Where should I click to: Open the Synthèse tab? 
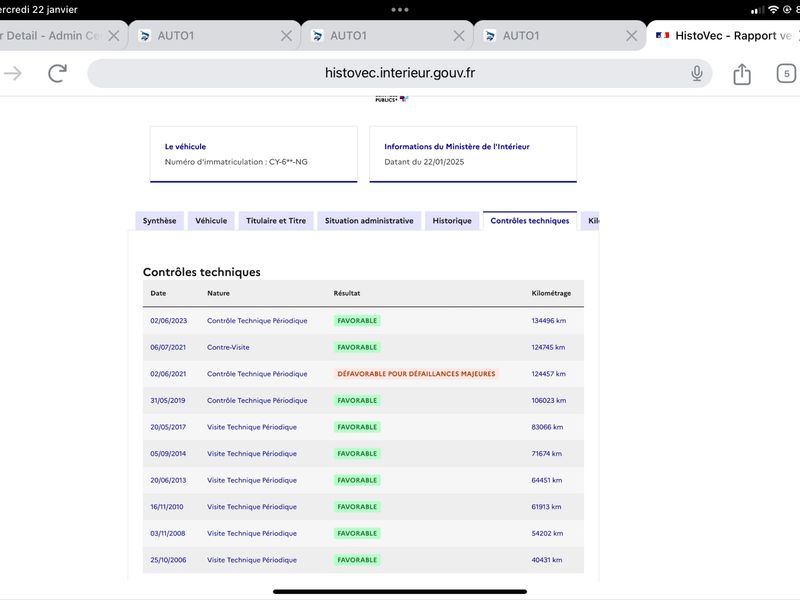[x=159, y=221]
